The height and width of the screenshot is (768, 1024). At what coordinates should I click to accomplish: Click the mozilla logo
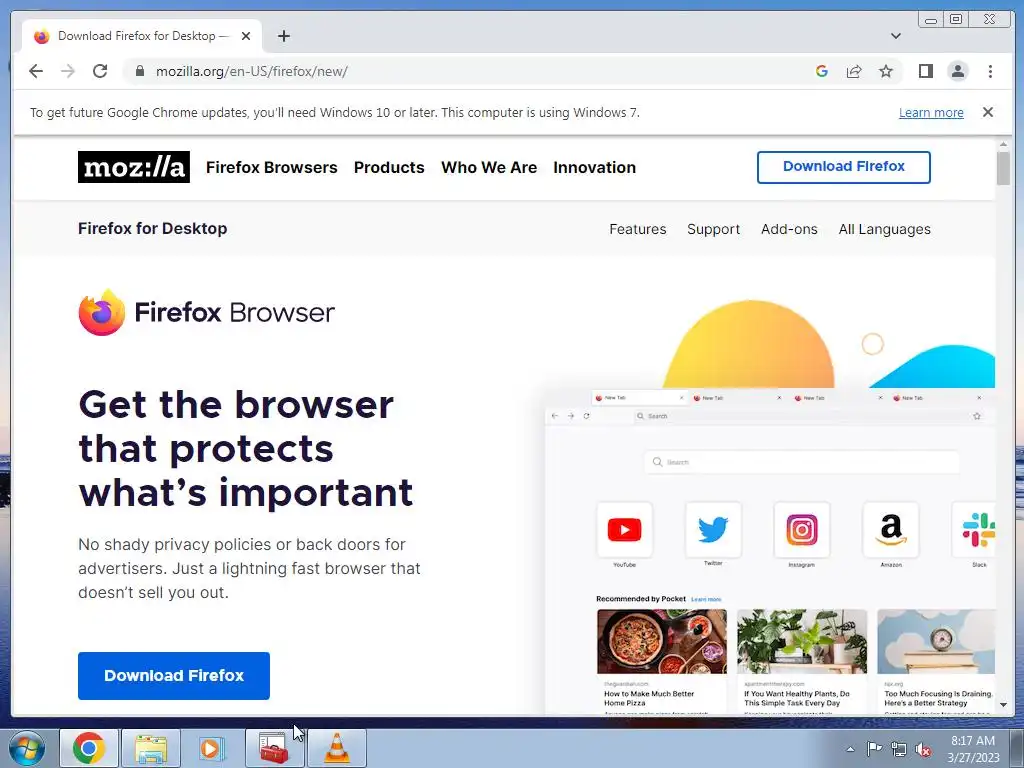[134, 167]
